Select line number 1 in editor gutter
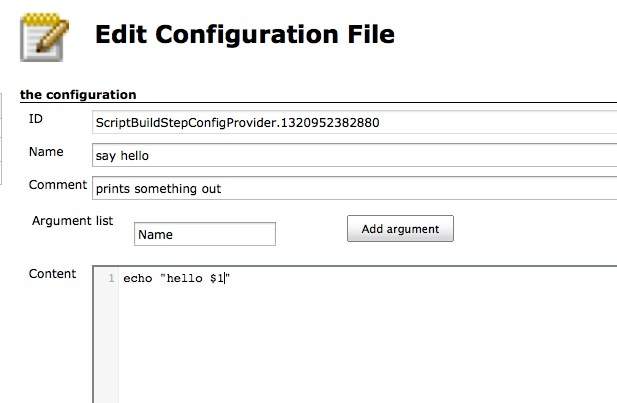Viewport: 617px width, 403px height. (x=111, y=278)
